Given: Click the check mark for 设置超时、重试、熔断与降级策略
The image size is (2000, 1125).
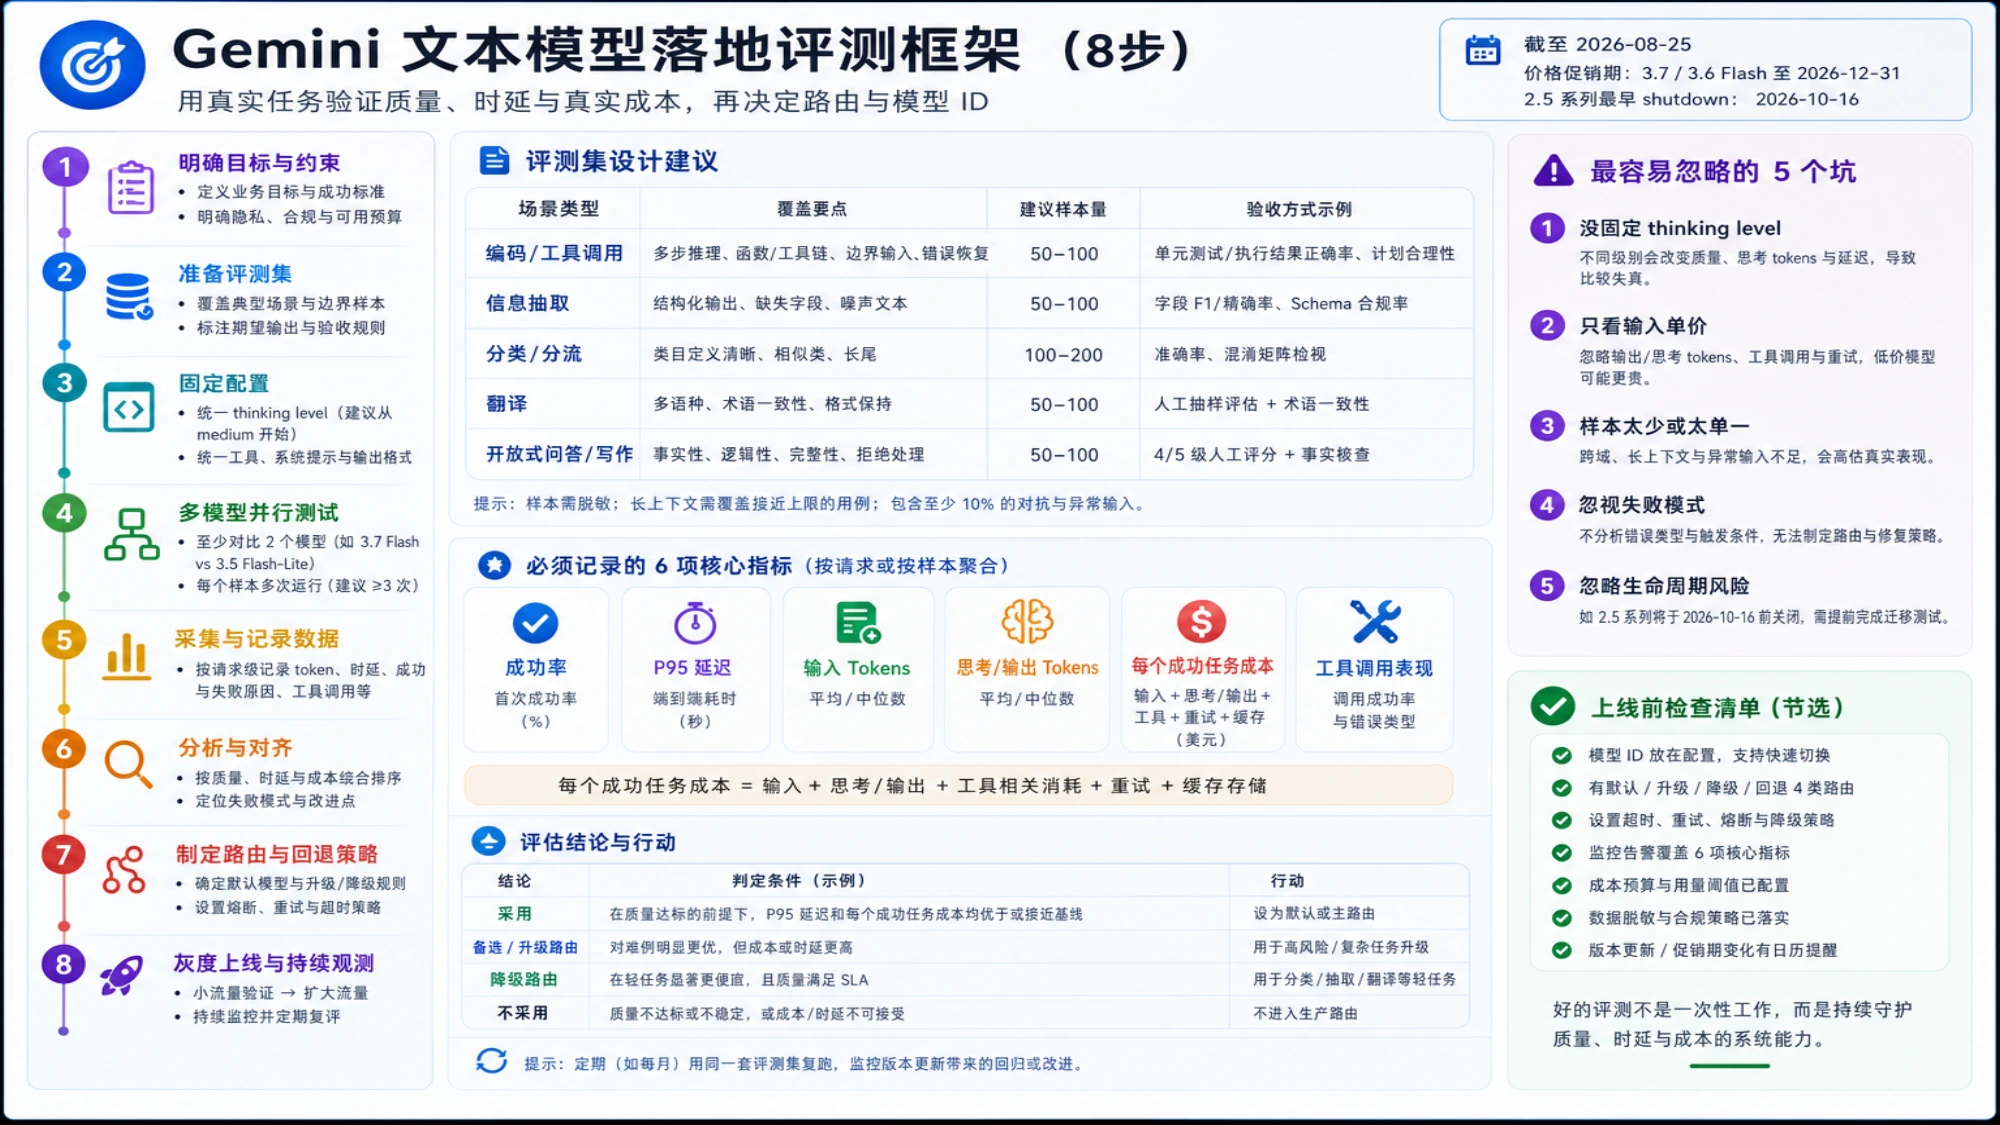Looking at the screenshot, I should click(1561, 820).
